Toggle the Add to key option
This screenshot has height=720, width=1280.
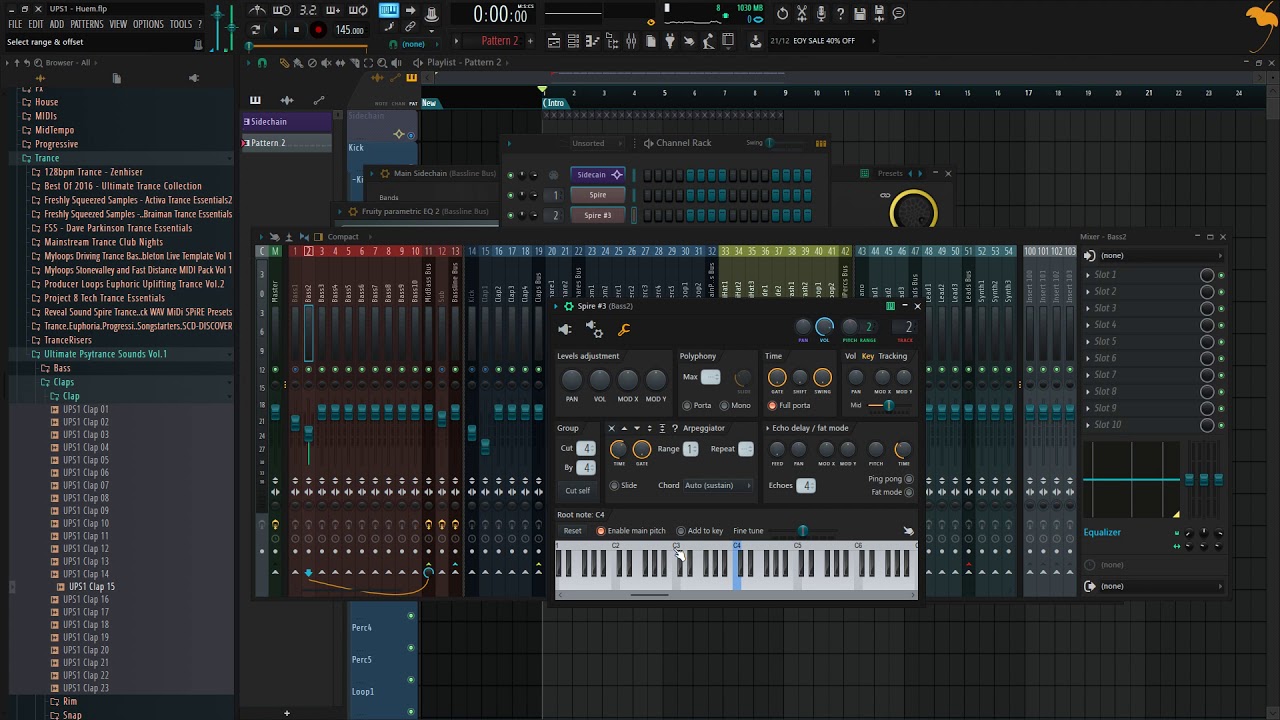[681, 531]
